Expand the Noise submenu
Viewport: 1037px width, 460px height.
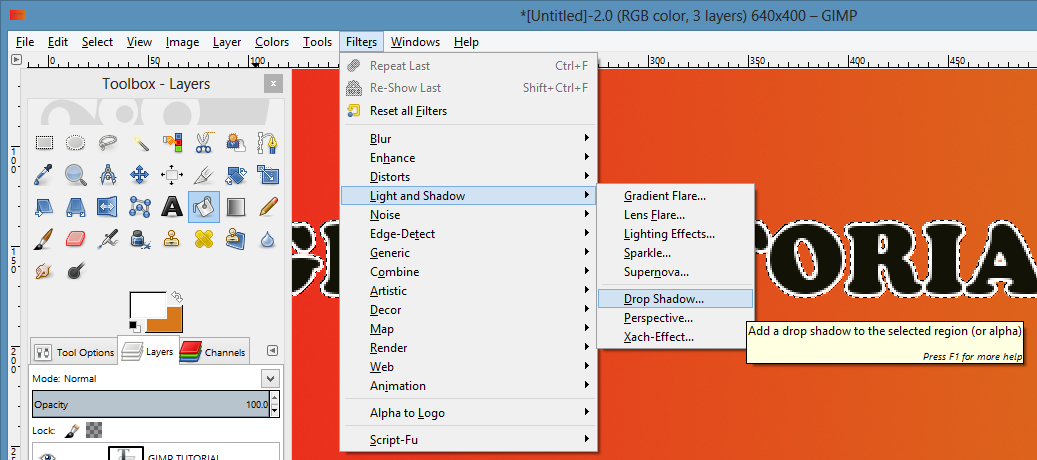click(x=468, y=215)
